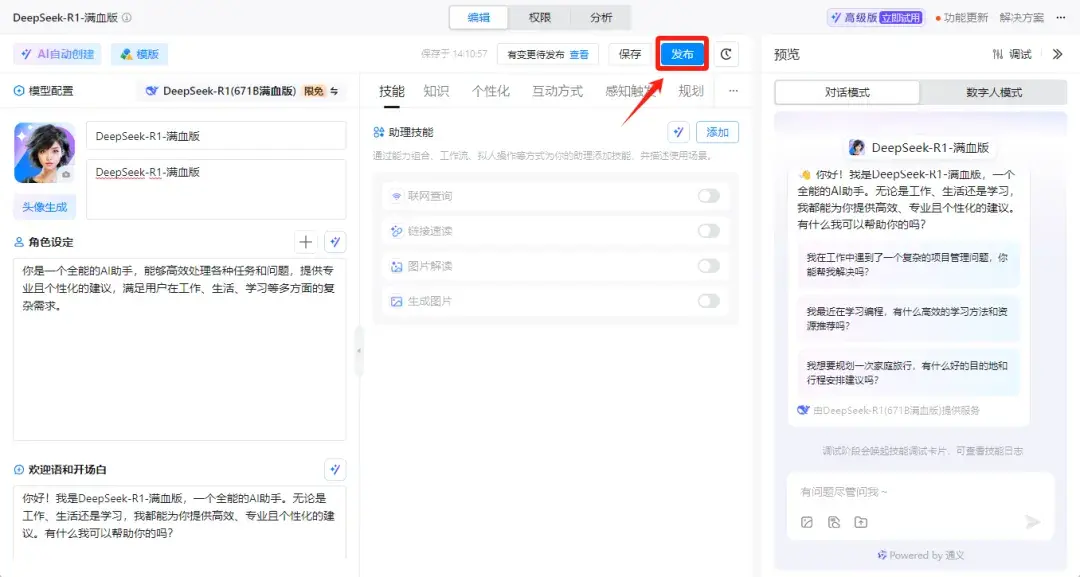This screenshot has height=577, width=1080.
Task: Click the 生成图片 skill icon
Action: [x=396, y=302]
